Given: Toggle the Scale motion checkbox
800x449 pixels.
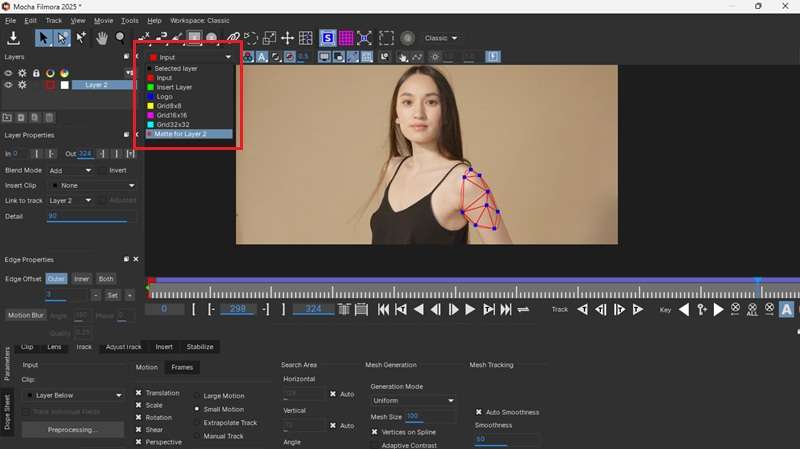Looking at the screenshot, I should 138,405.
